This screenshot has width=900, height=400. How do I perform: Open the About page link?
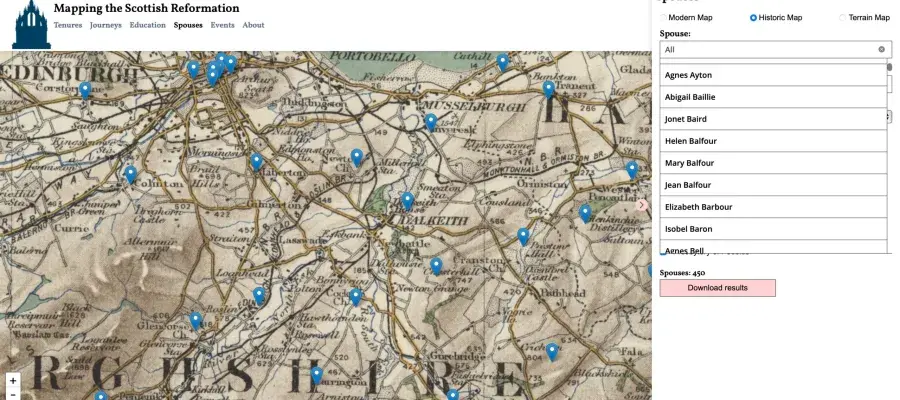pyautogui.click(x=253, y=25)
